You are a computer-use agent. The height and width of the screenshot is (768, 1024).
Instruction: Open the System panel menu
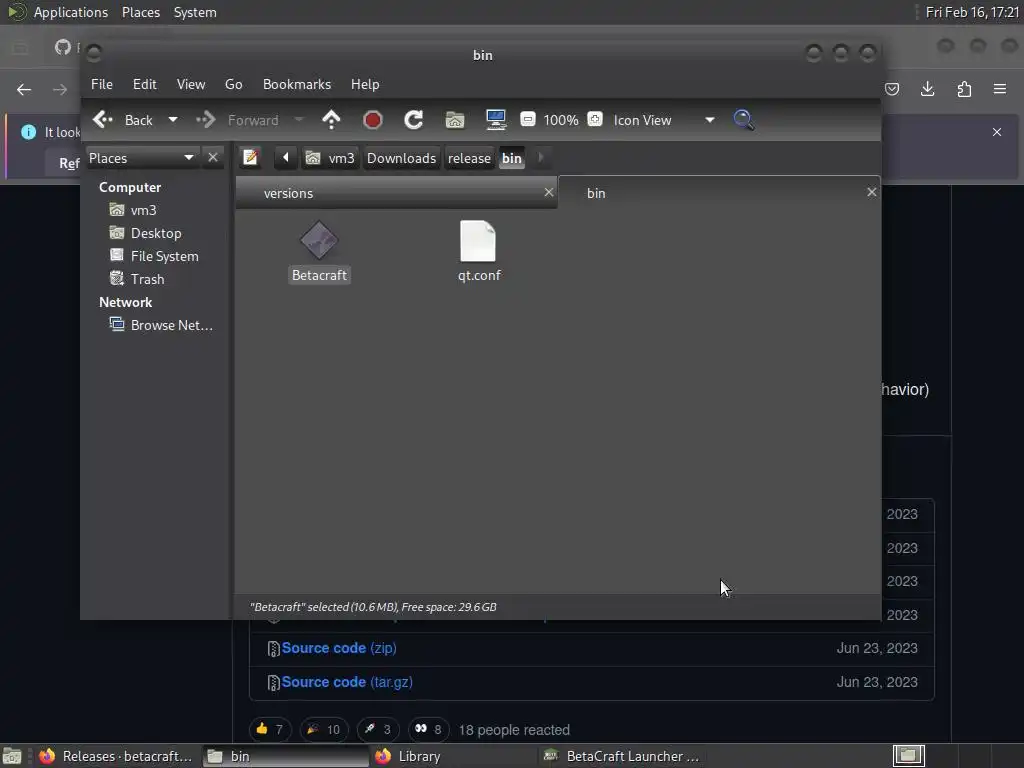195,12
